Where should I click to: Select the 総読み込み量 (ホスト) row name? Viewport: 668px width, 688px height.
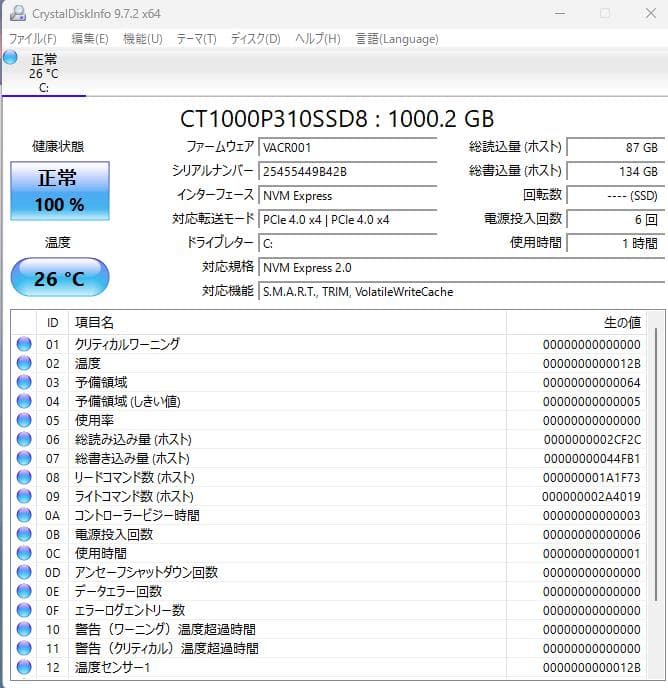point(133,439)
